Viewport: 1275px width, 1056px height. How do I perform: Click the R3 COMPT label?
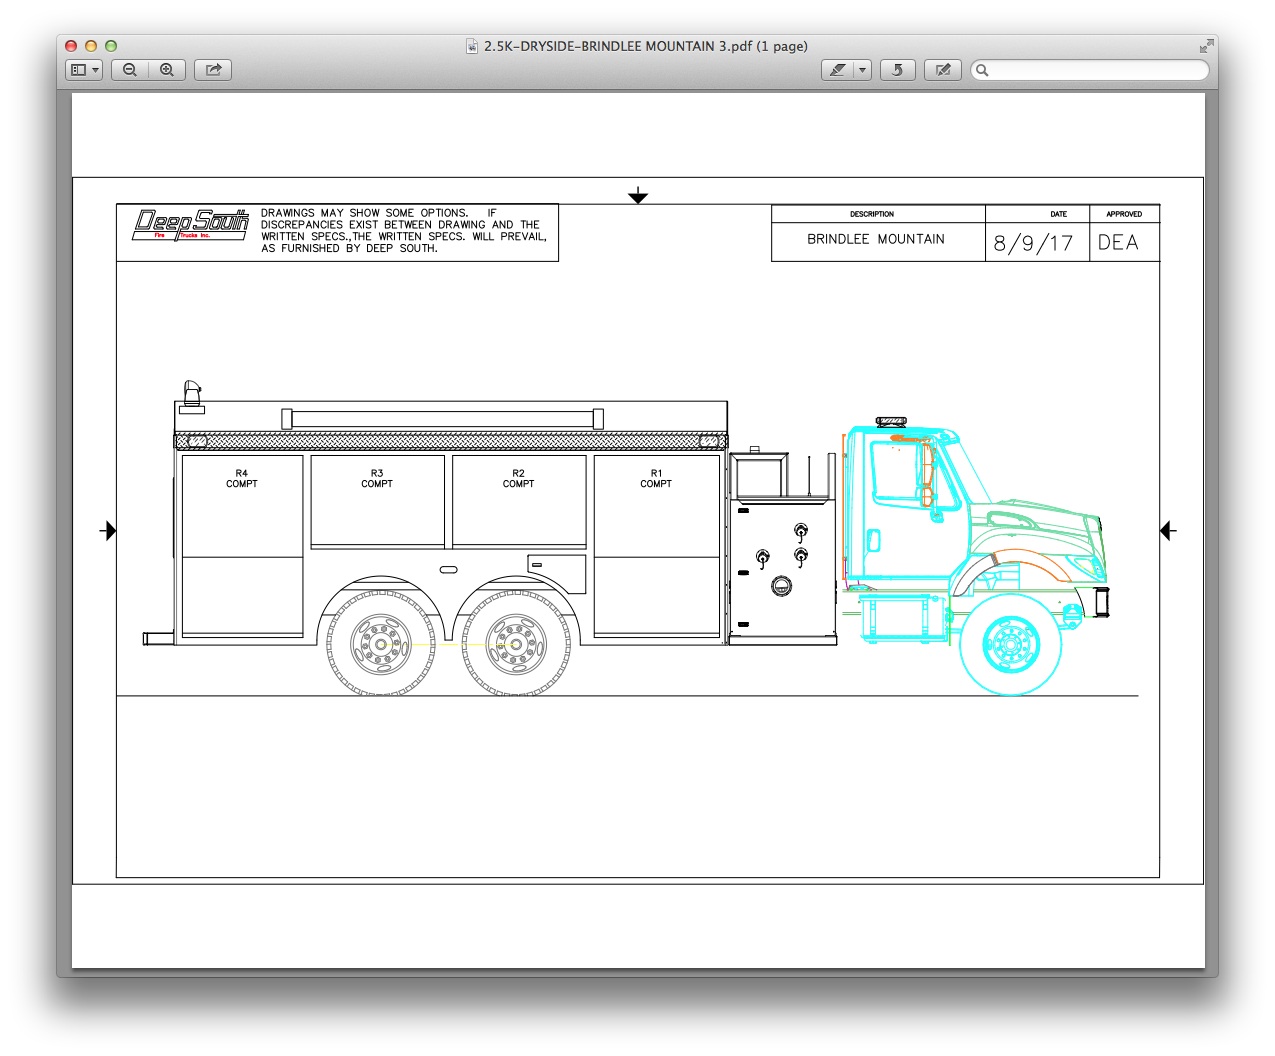pyautogui.click(x=377, y=479)
